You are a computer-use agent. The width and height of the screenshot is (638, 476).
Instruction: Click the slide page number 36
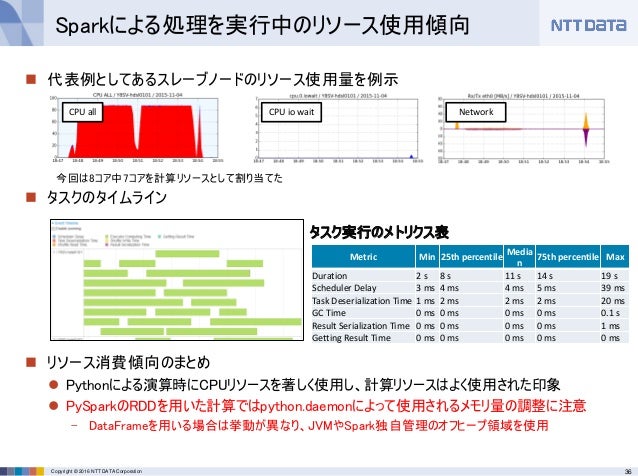628,471
